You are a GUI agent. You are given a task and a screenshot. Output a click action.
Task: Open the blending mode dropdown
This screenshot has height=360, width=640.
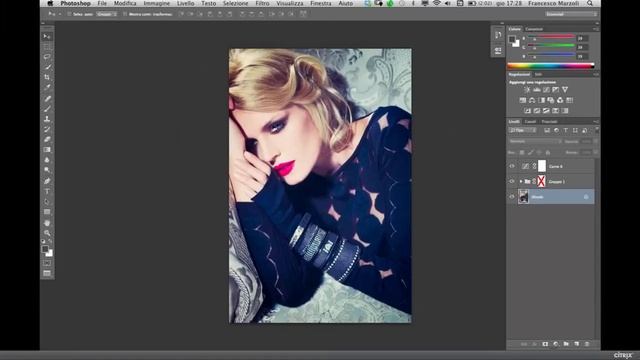(x=535, y=141)
